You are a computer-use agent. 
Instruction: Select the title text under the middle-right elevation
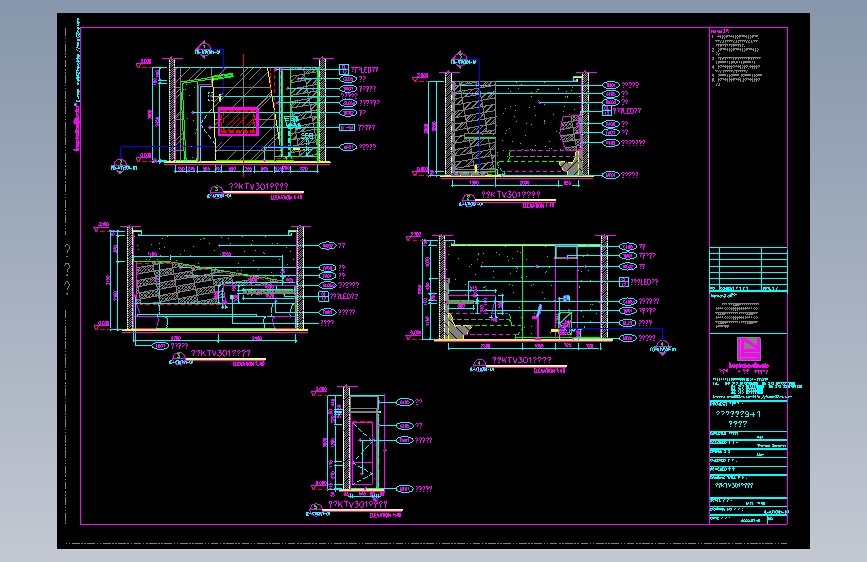coord(521,360)
